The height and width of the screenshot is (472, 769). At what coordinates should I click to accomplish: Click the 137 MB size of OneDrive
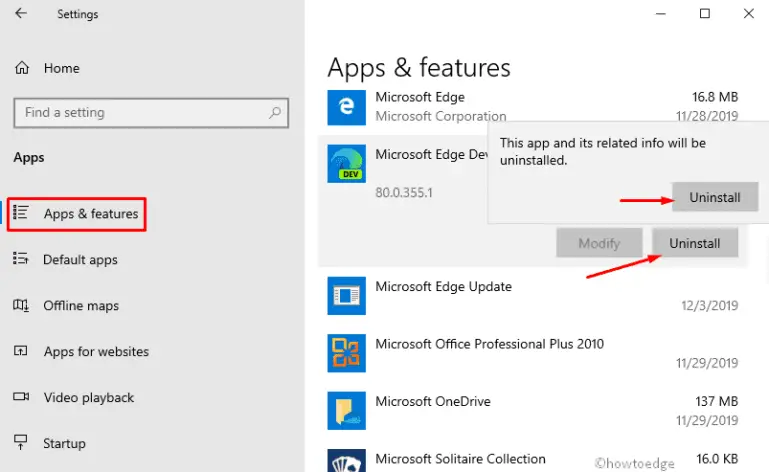coord(716,401)
